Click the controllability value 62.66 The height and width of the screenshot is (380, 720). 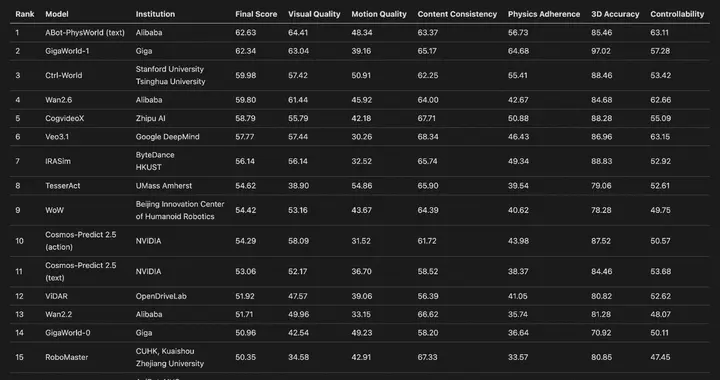661,100
